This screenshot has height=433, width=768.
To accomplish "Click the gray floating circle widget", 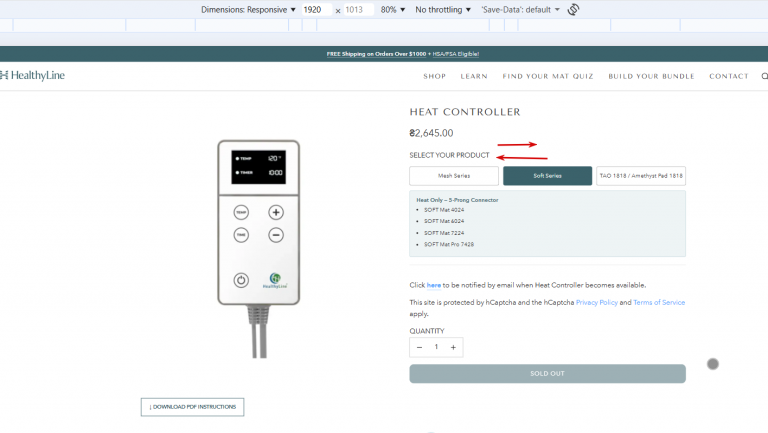I will [713, 364].
